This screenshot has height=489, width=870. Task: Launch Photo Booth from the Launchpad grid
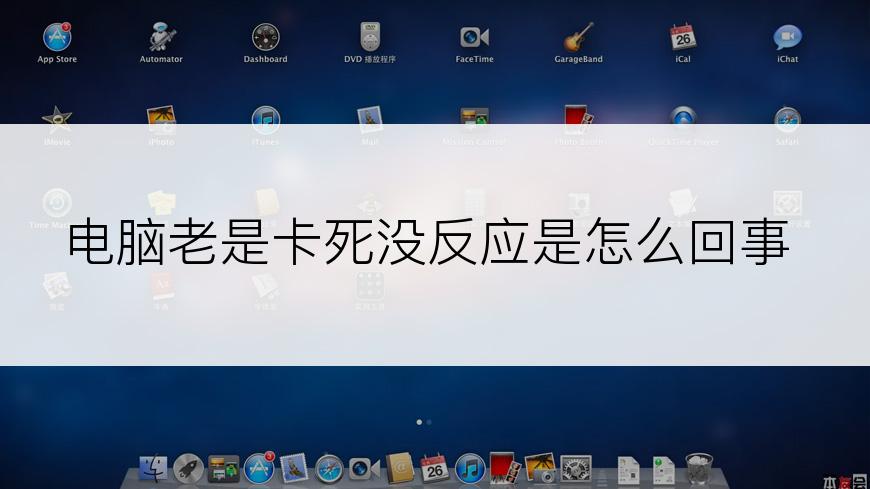point(579,119)
